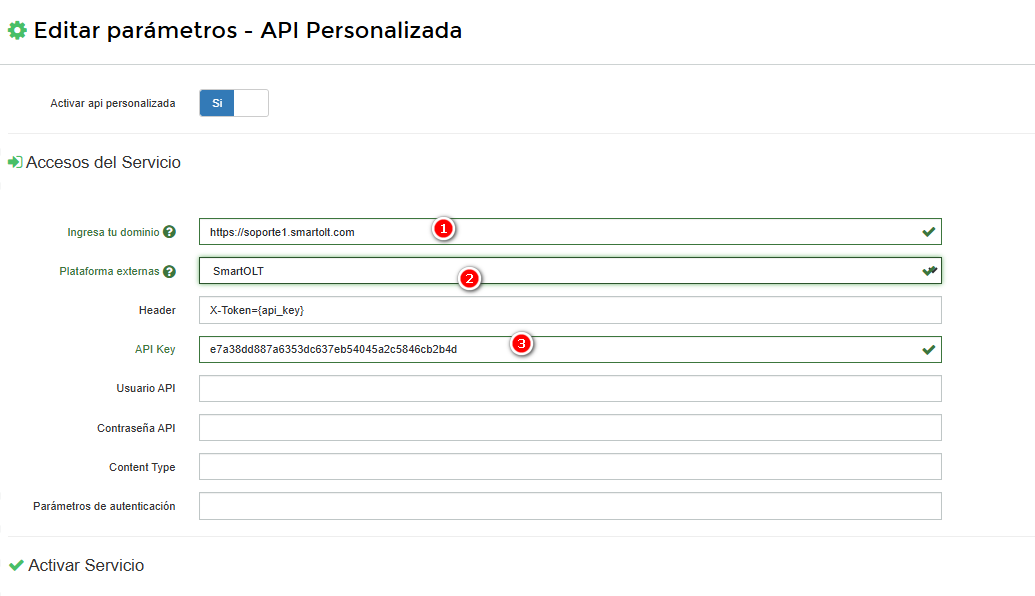Click the API Key input field
The height and width of the screenshot is (596, 1035).
pos(570,349)
